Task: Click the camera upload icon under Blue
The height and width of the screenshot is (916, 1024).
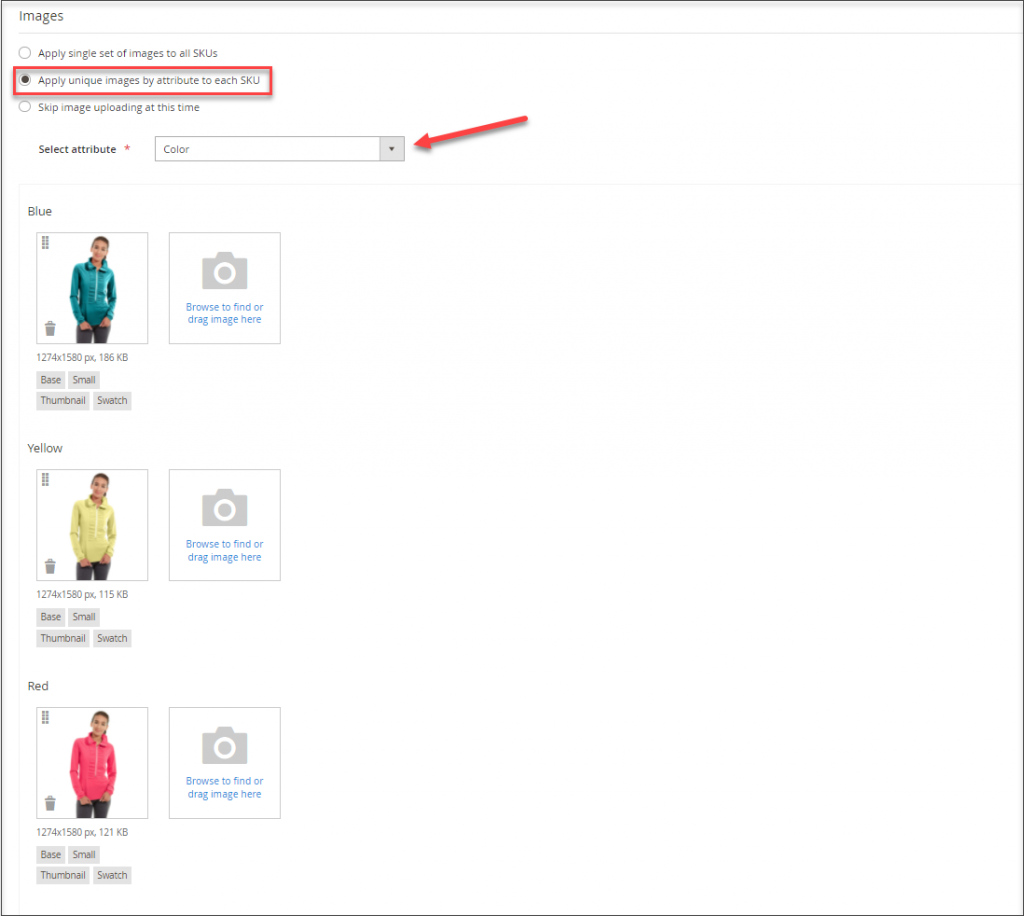Action: (x=224, y=270)
